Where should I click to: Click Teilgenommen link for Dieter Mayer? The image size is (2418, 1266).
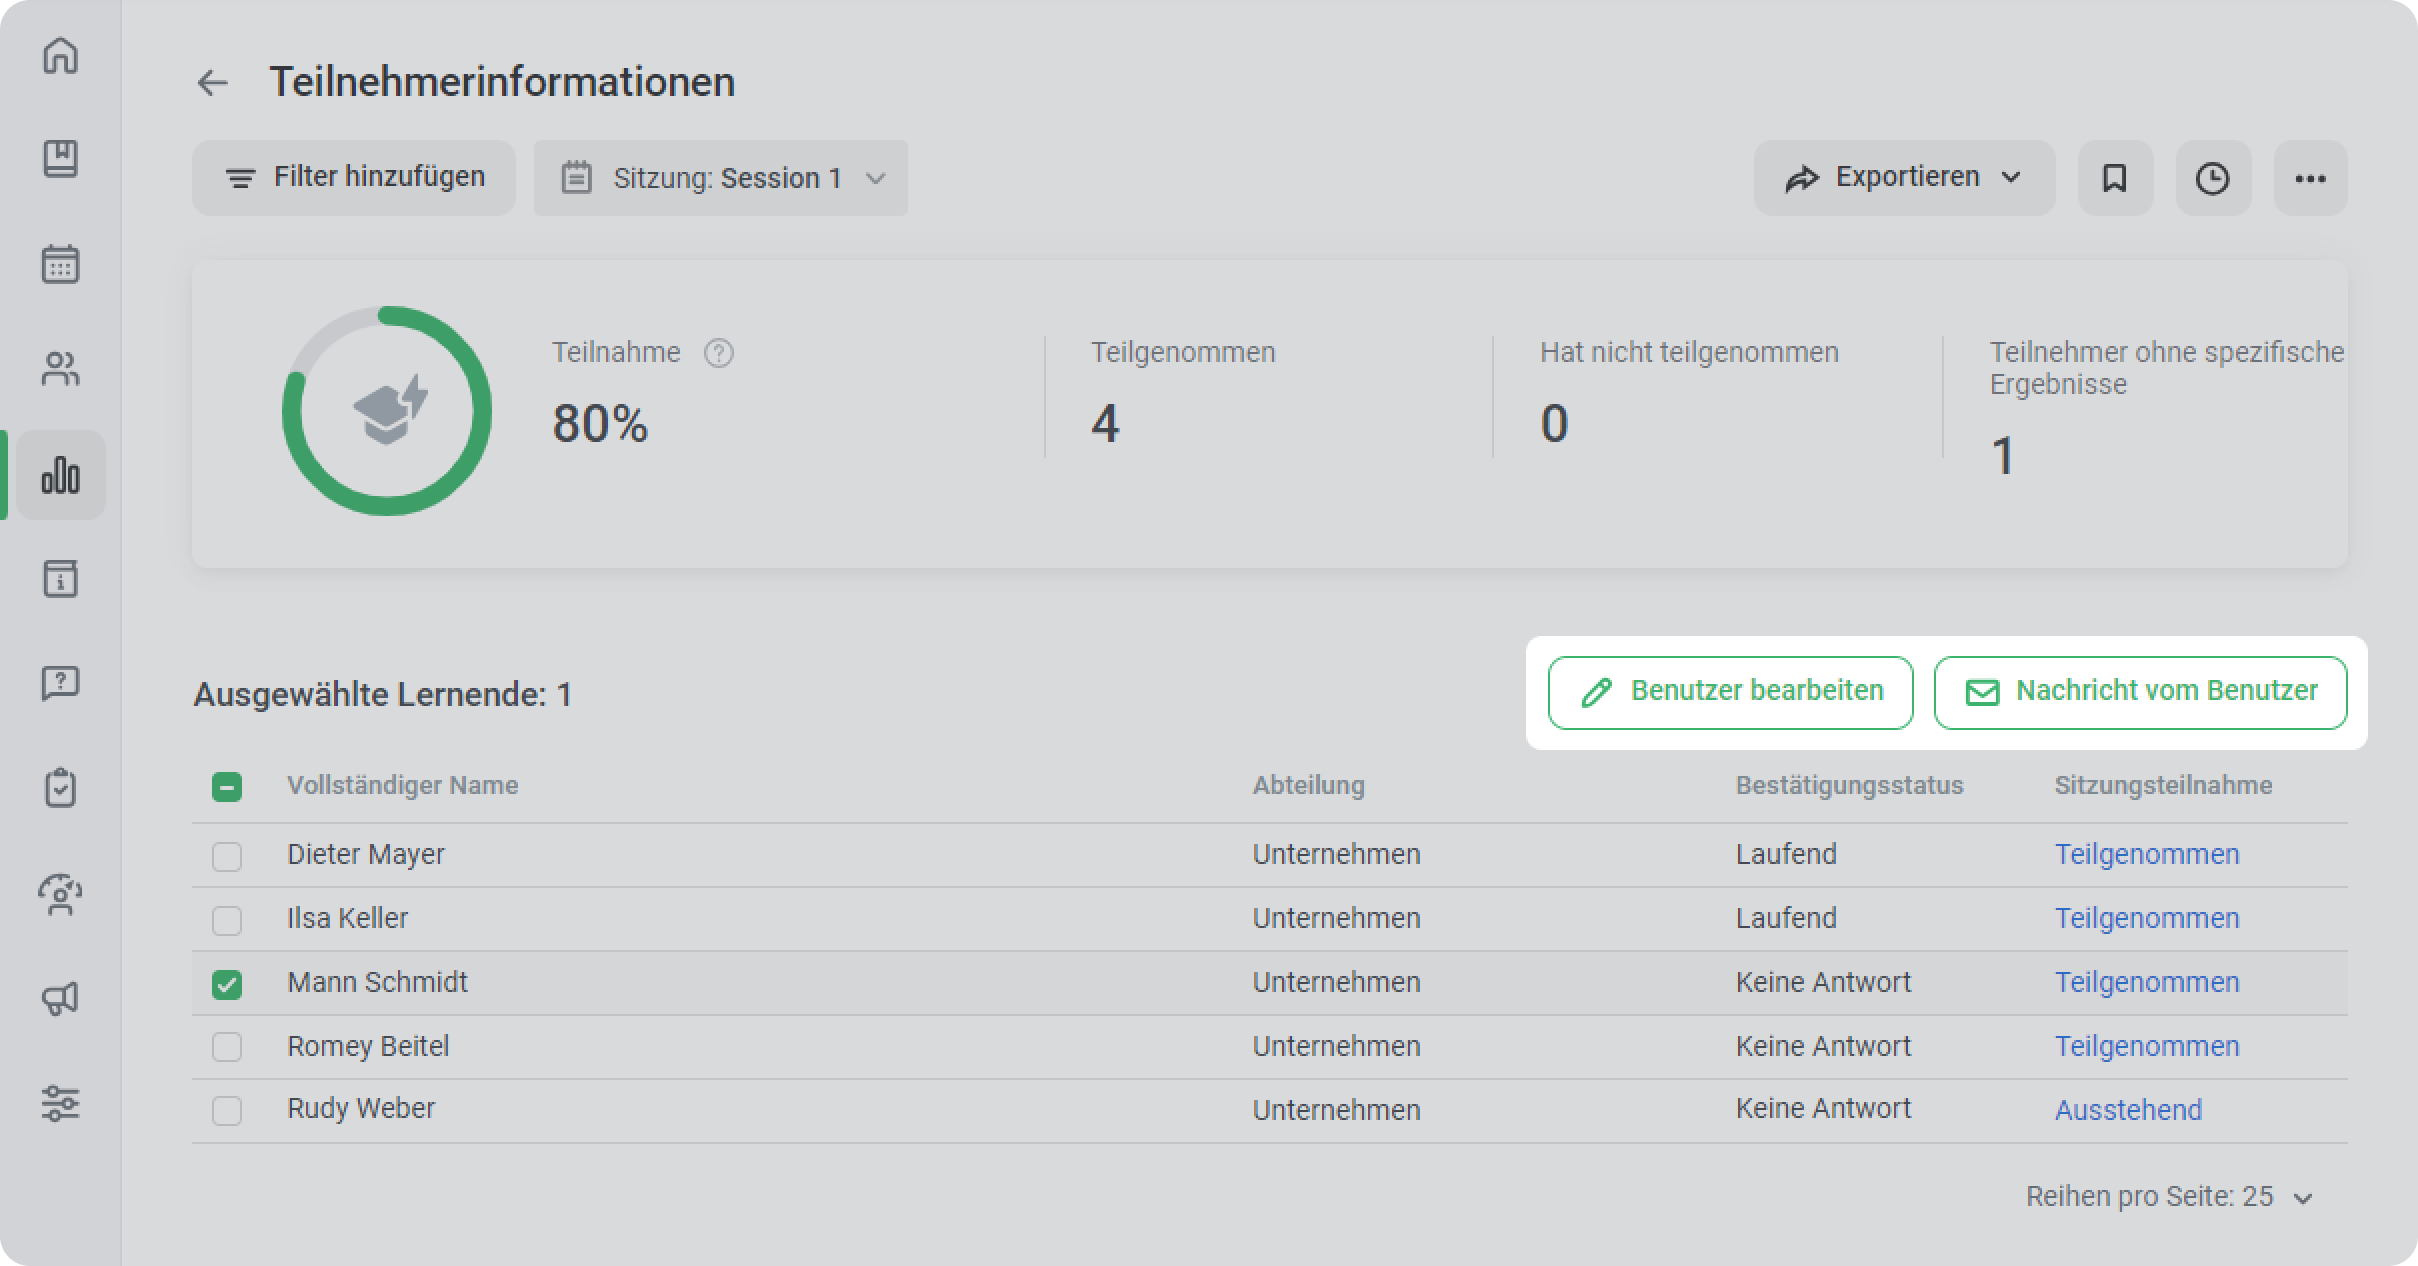click(2147, 854)
